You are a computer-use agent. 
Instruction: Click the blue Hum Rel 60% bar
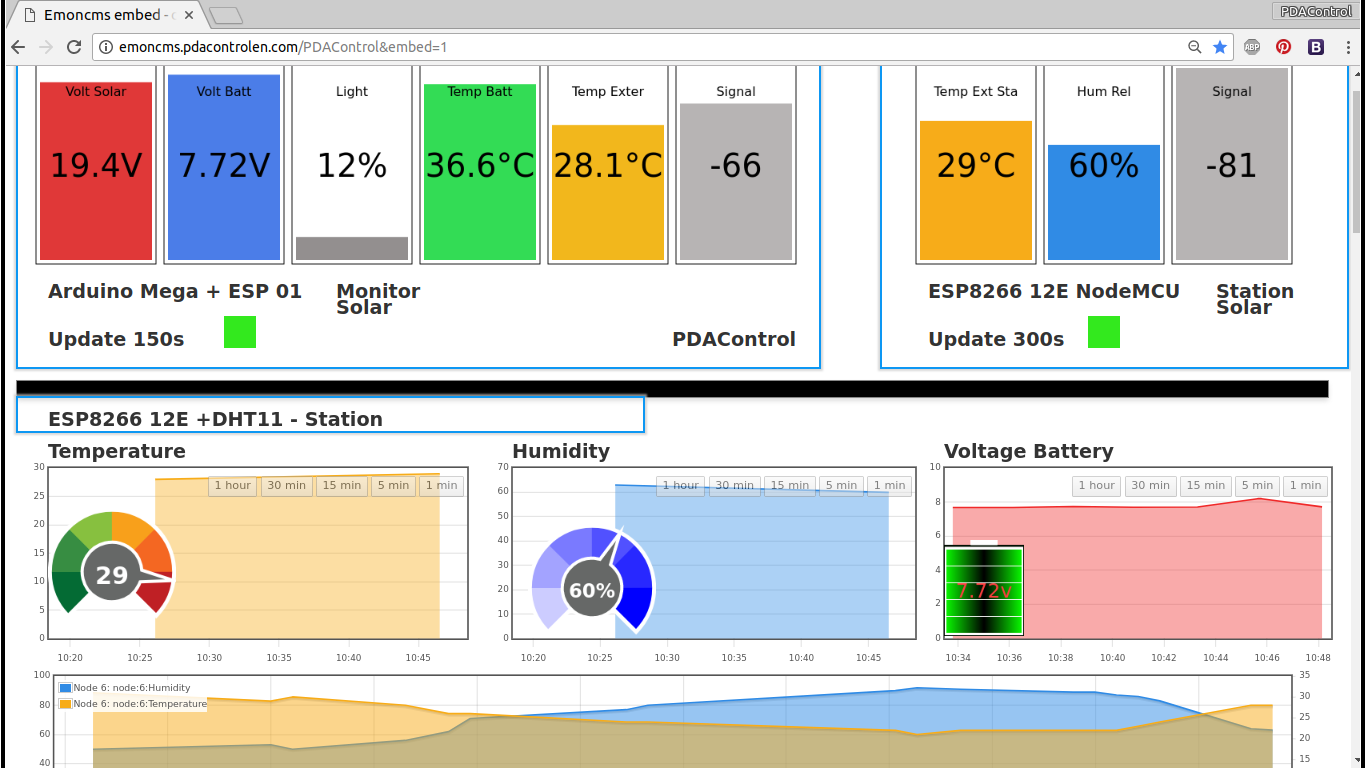[1104, 202]
